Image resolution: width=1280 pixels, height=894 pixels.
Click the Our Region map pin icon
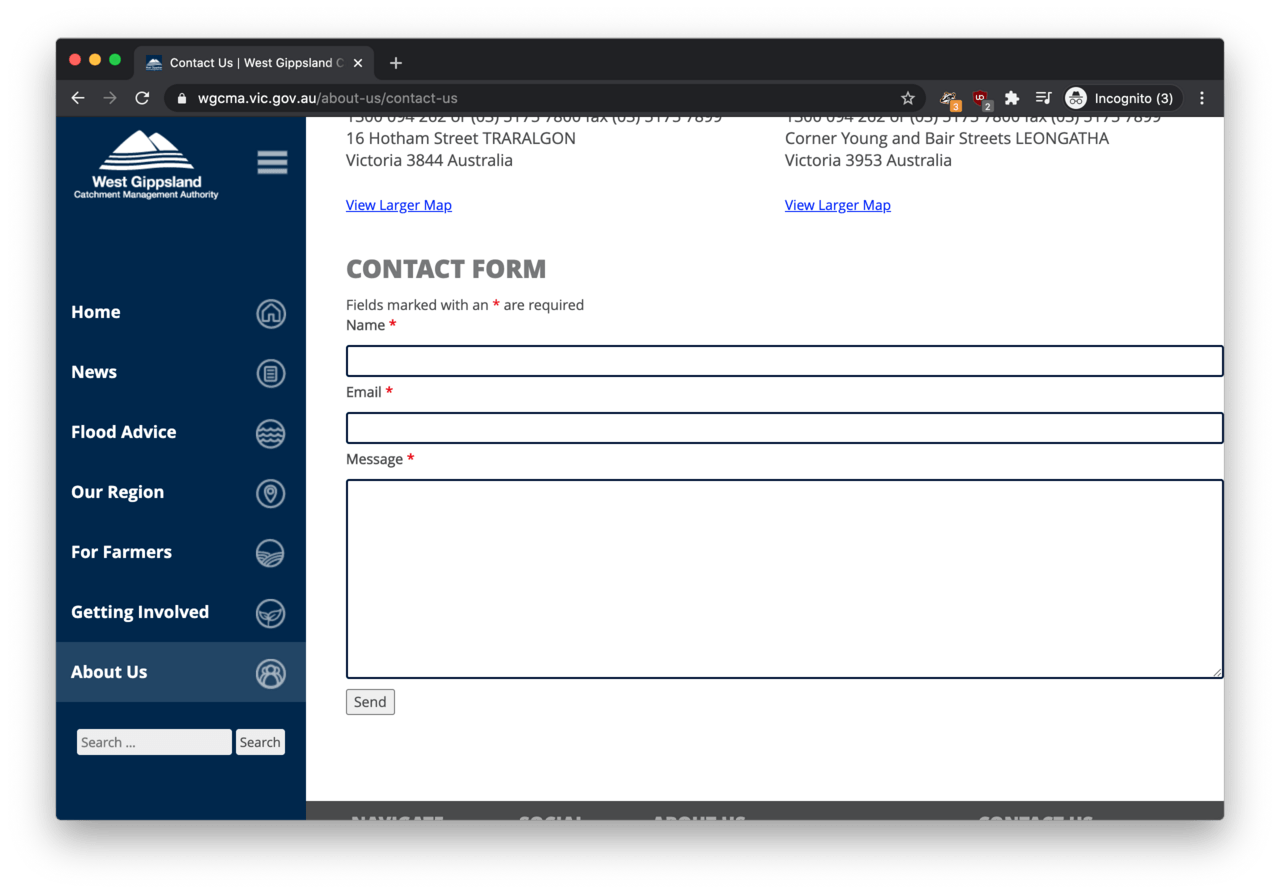[x=270, y=493]
